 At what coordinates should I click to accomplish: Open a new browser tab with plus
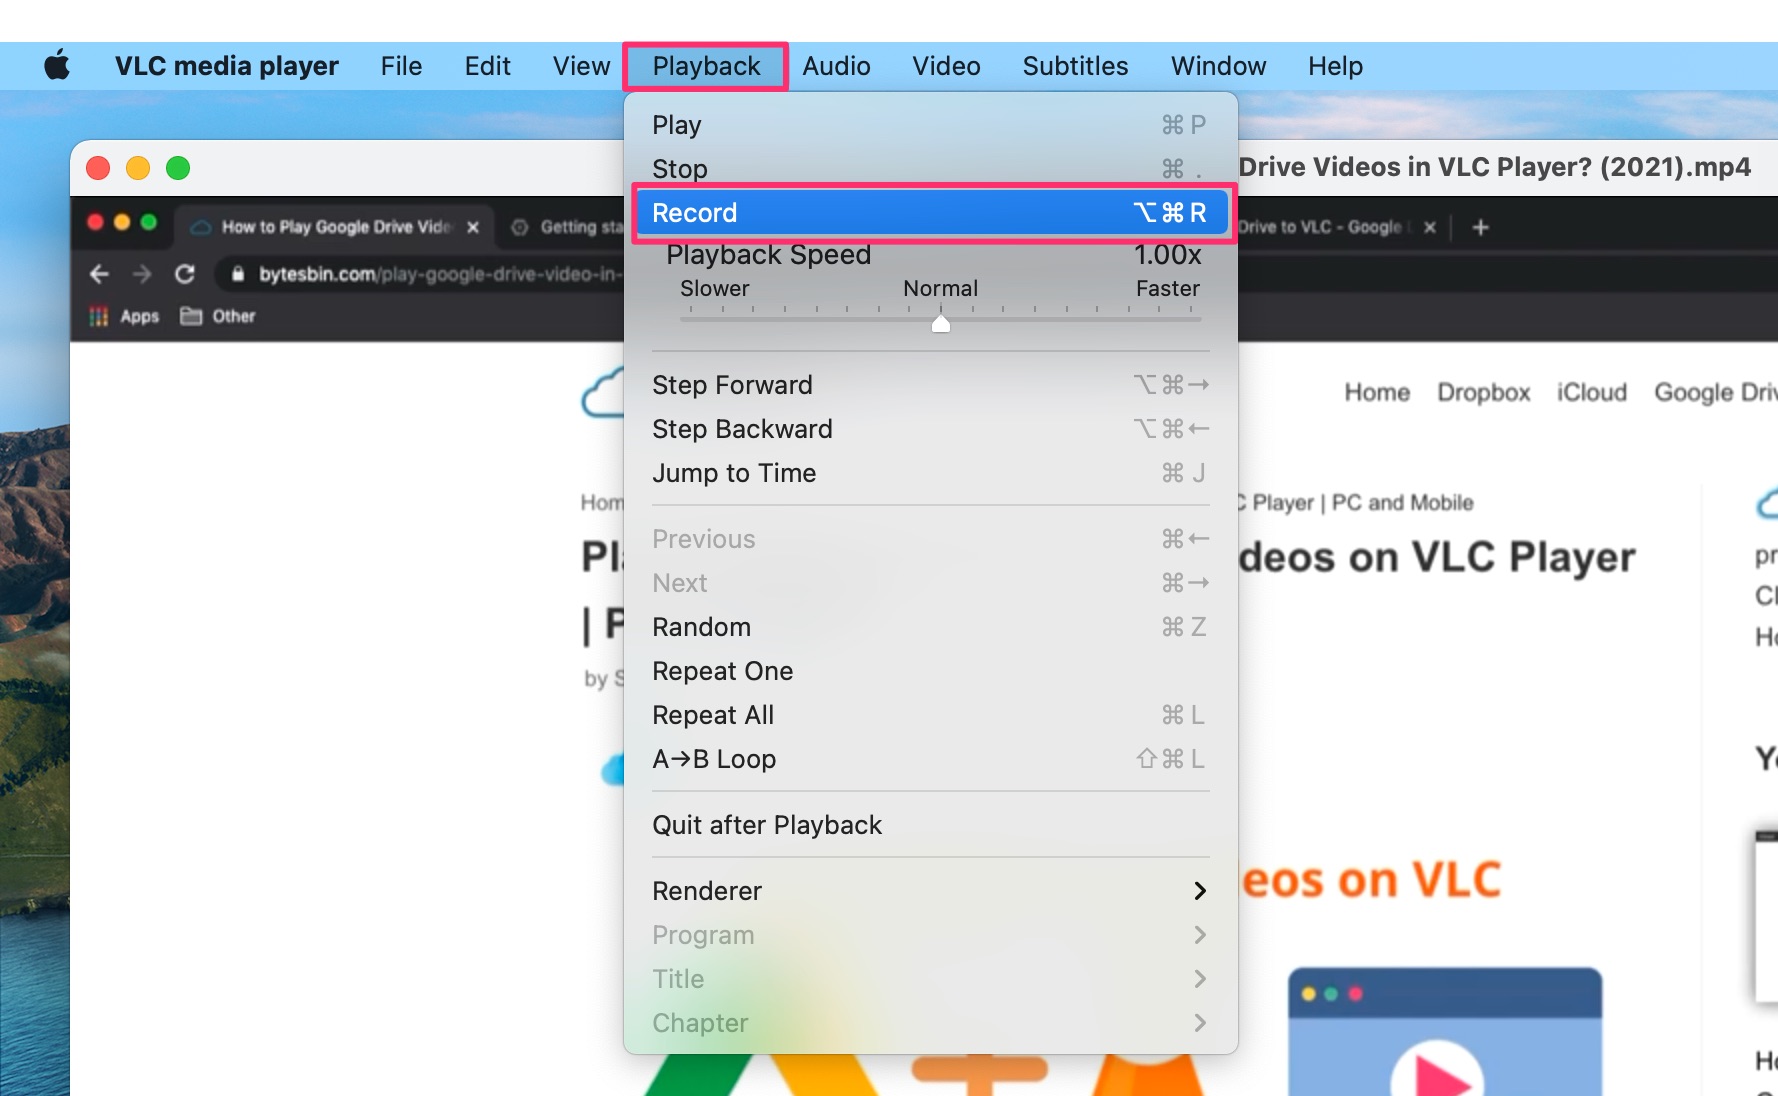click(x=1481, y=227)
